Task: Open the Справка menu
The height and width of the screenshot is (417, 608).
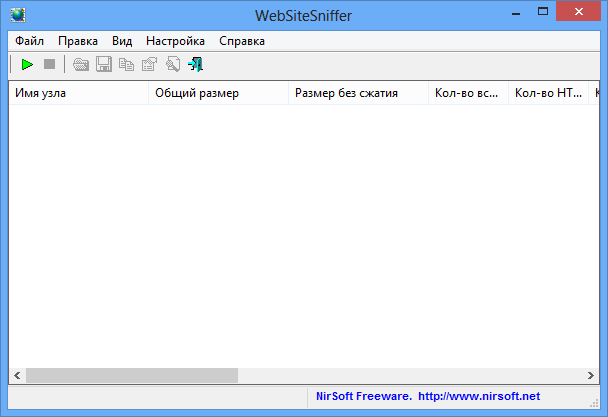Action: point(242,41)
